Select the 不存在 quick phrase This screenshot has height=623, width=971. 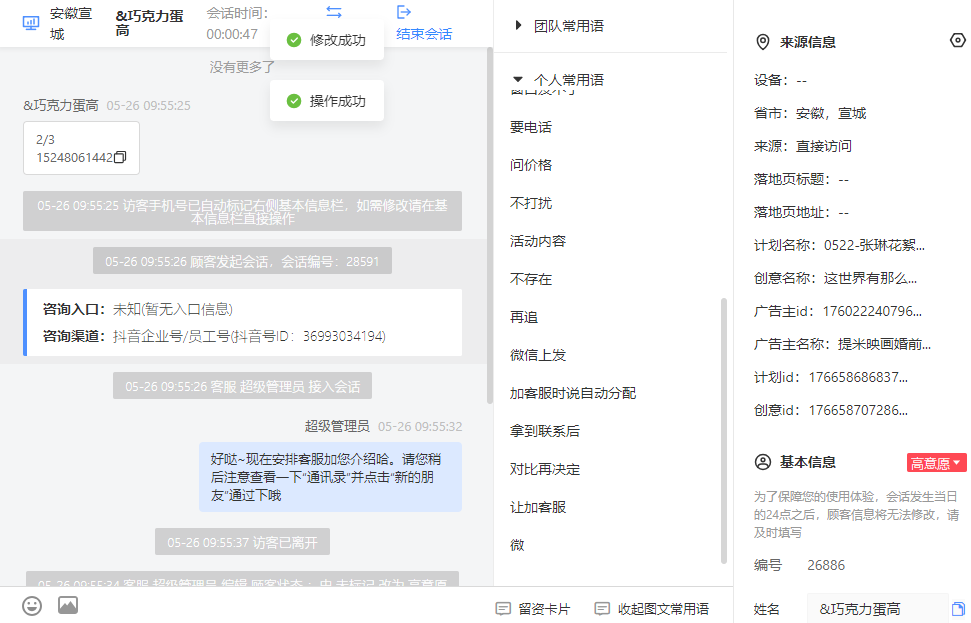[x=531, y=279]
